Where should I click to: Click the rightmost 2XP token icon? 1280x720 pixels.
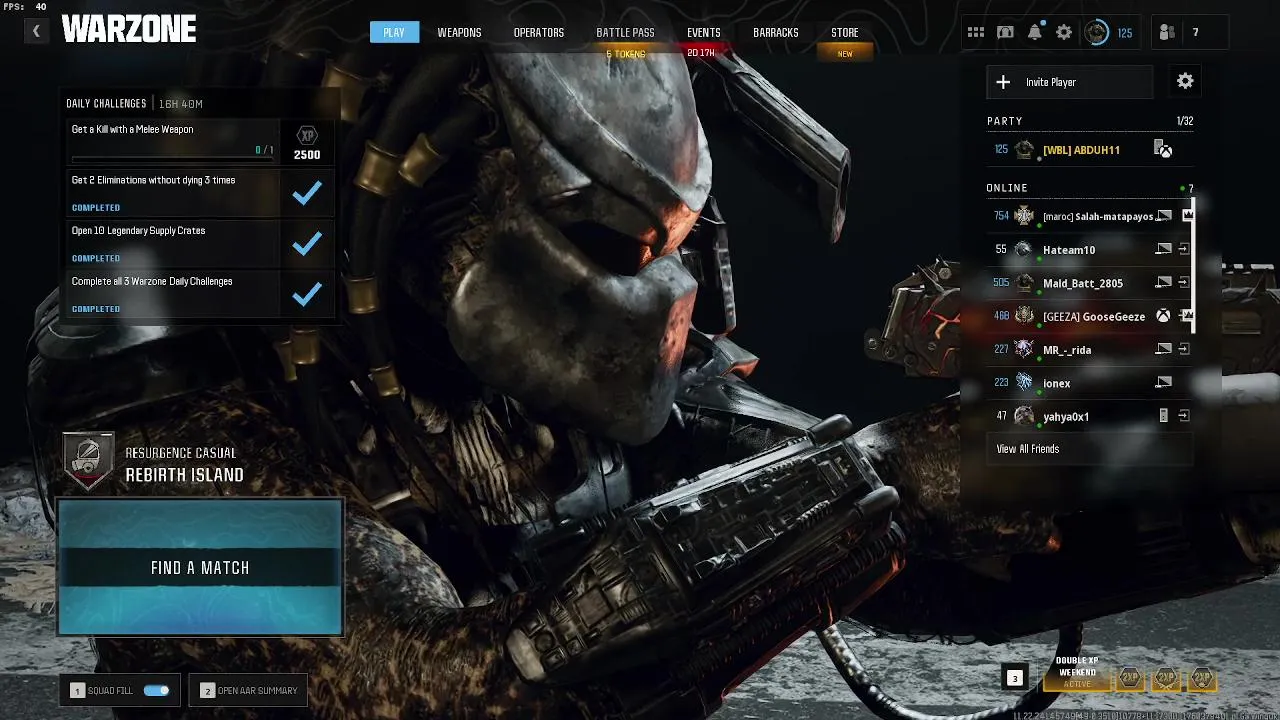[x=1202, y=679]
